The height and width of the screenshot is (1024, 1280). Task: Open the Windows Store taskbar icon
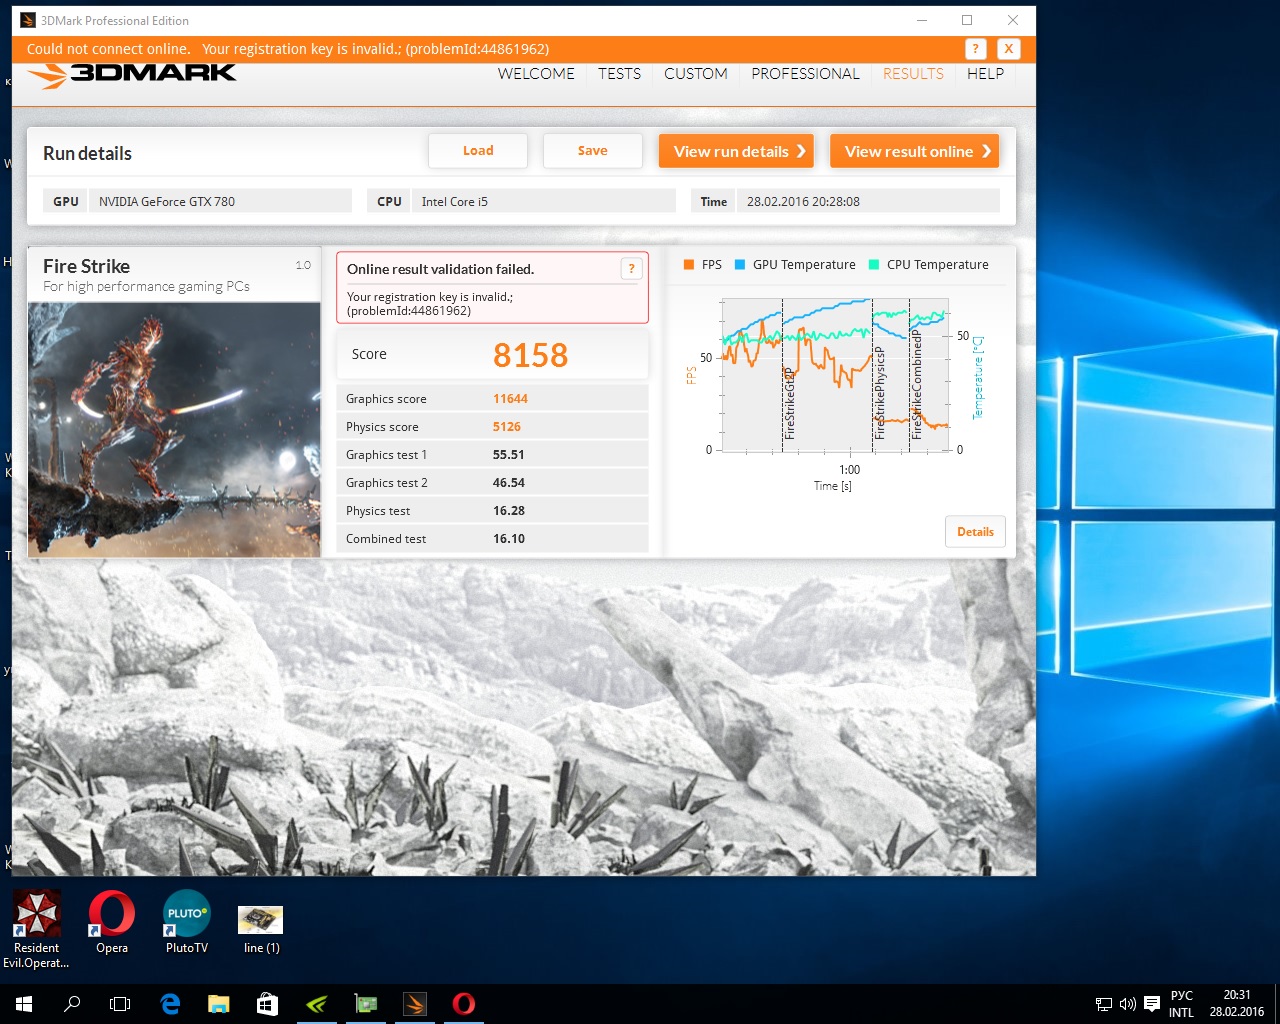point(267,1004)
